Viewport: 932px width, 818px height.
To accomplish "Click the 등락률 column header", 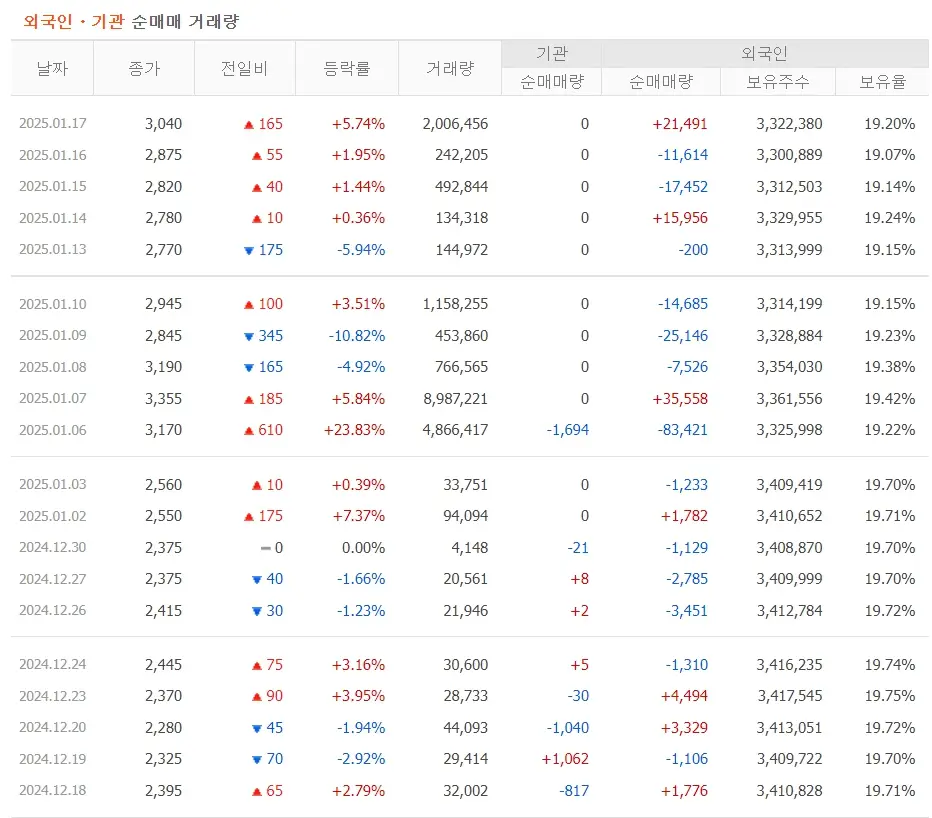I will [x=347, y=67].
